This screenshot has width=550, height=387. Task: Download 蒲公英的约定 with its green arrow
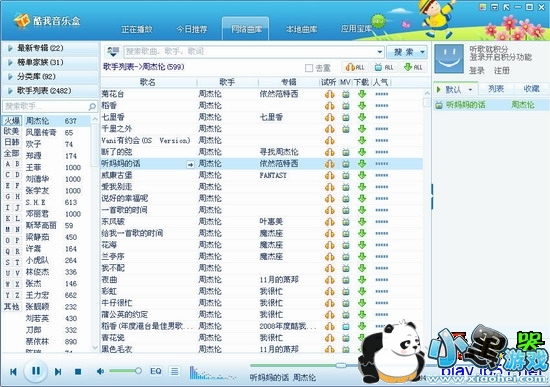point(362,314)
